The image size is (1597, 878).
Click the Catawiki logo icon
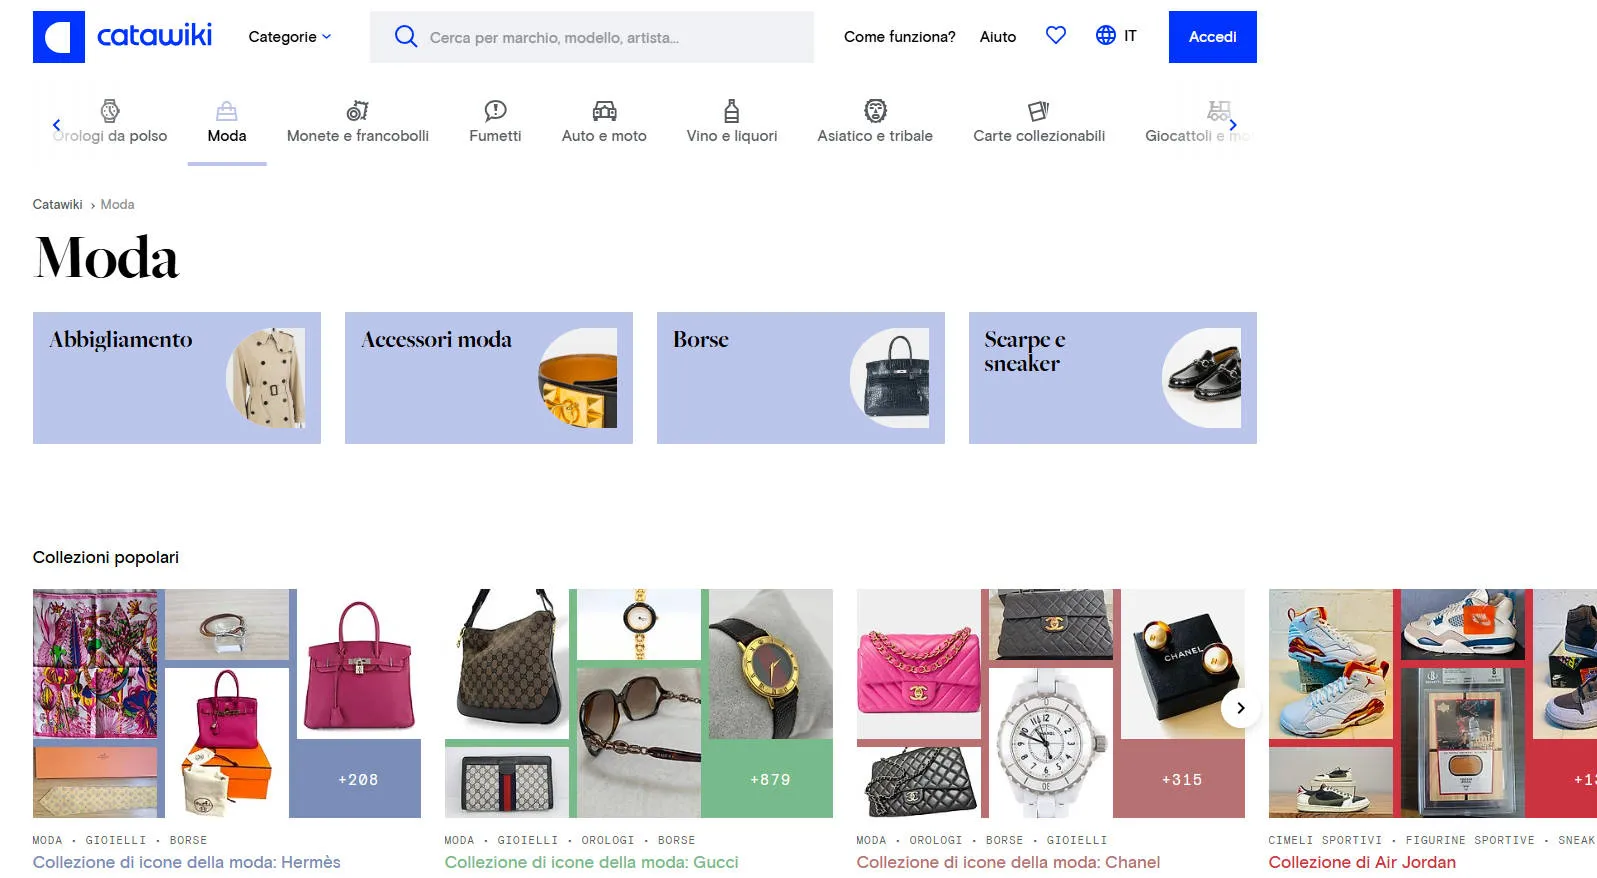58,37
